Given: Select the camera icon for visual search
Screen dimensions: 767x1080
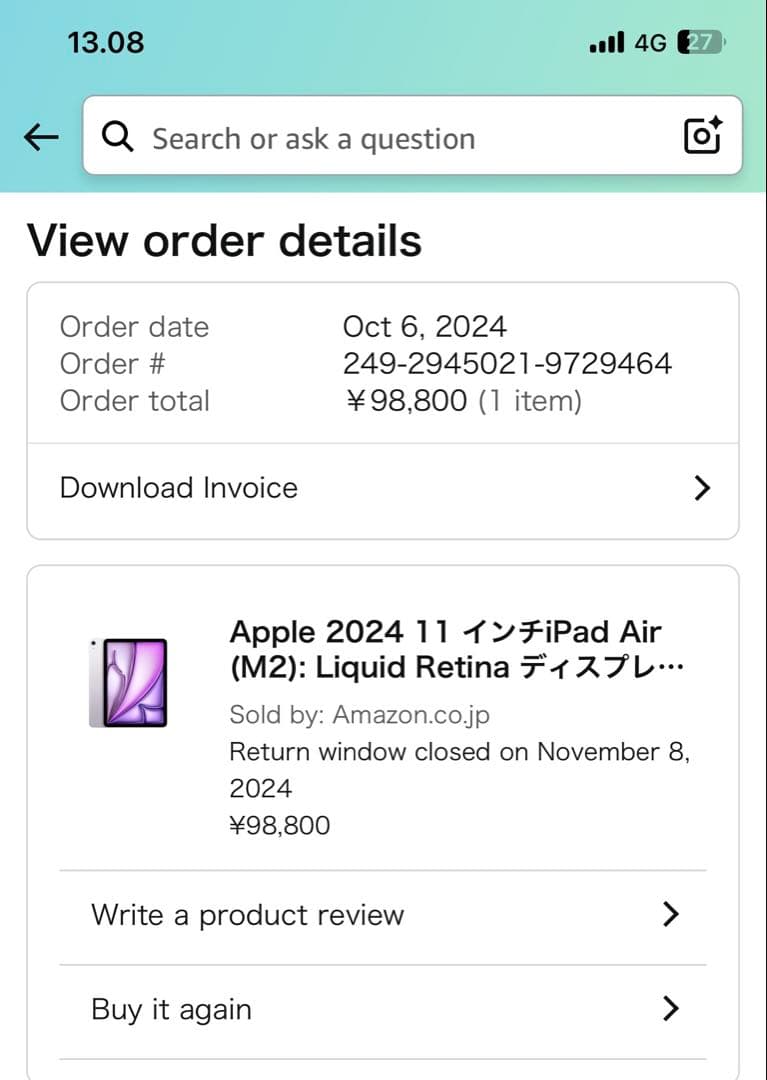Looking at the screenshot, I should 701,136.
